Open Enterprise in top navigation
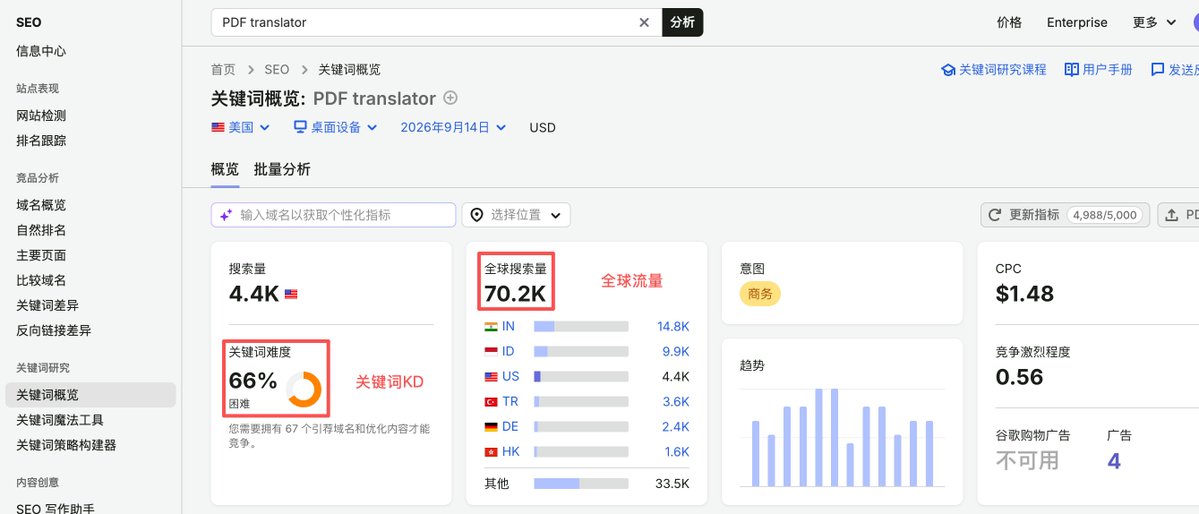The height and width of the screenshot is (514, 1199). [1077, 22]
